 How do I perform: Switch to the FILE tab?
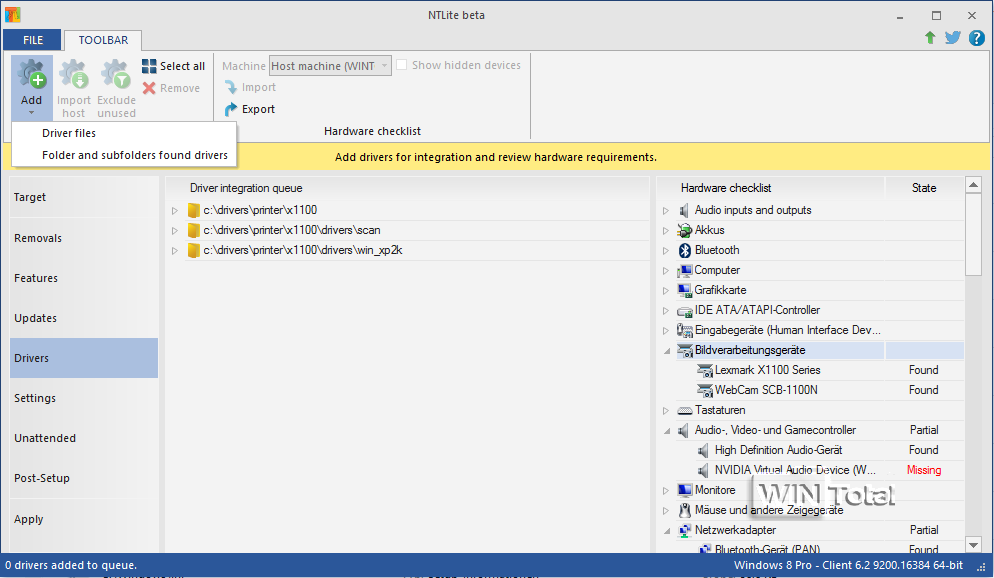pyautogui.click(x=33, y=40)
